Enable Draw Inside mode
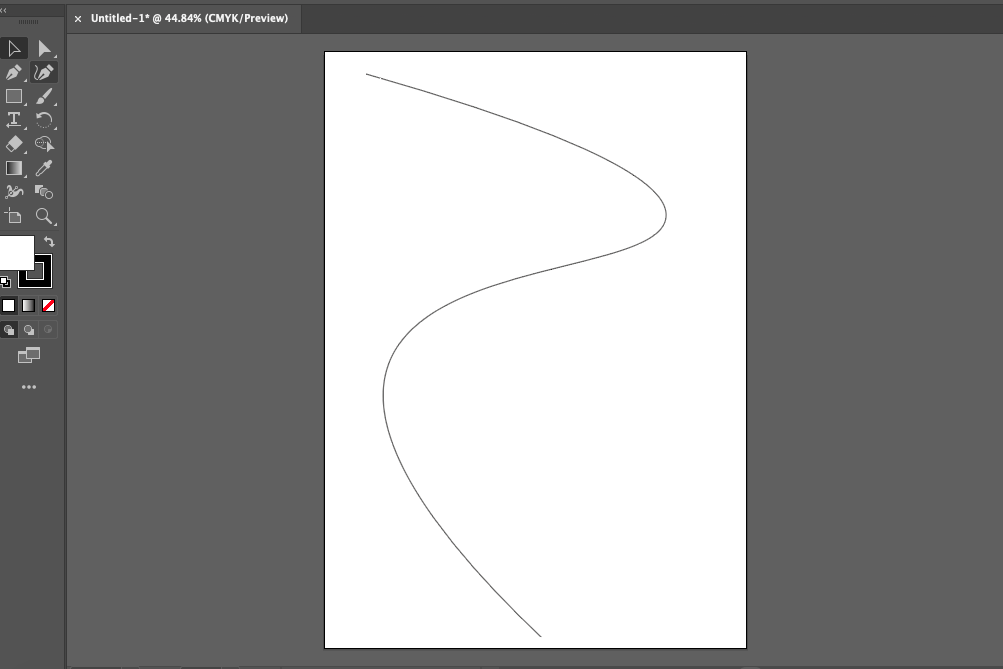Screen dimensions: 1003x669 pos(48,330)
